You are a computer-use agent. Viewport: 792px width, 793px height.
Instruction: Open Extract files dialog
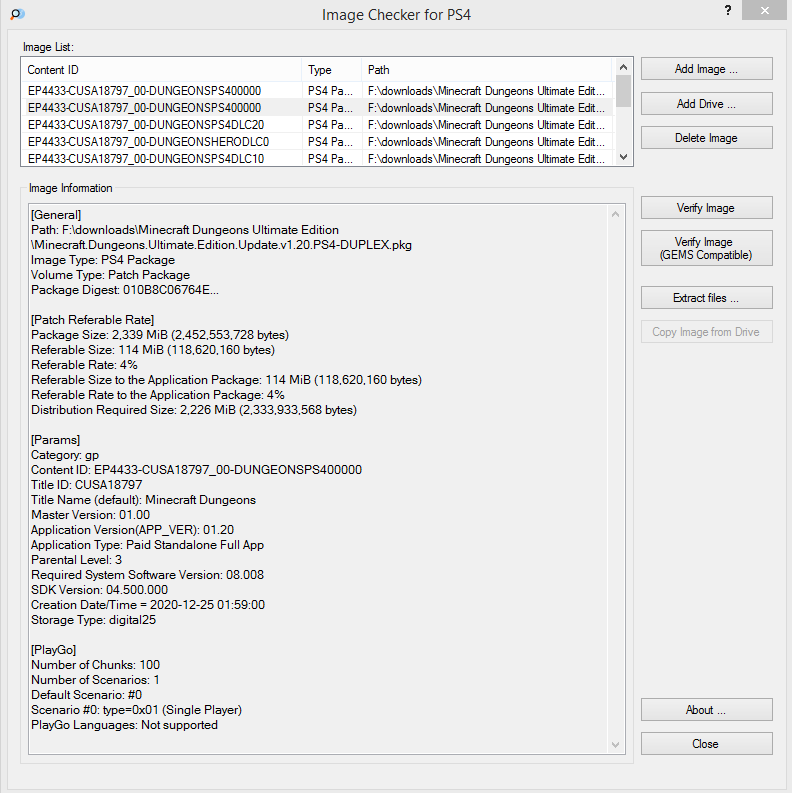tap(707, 298)
